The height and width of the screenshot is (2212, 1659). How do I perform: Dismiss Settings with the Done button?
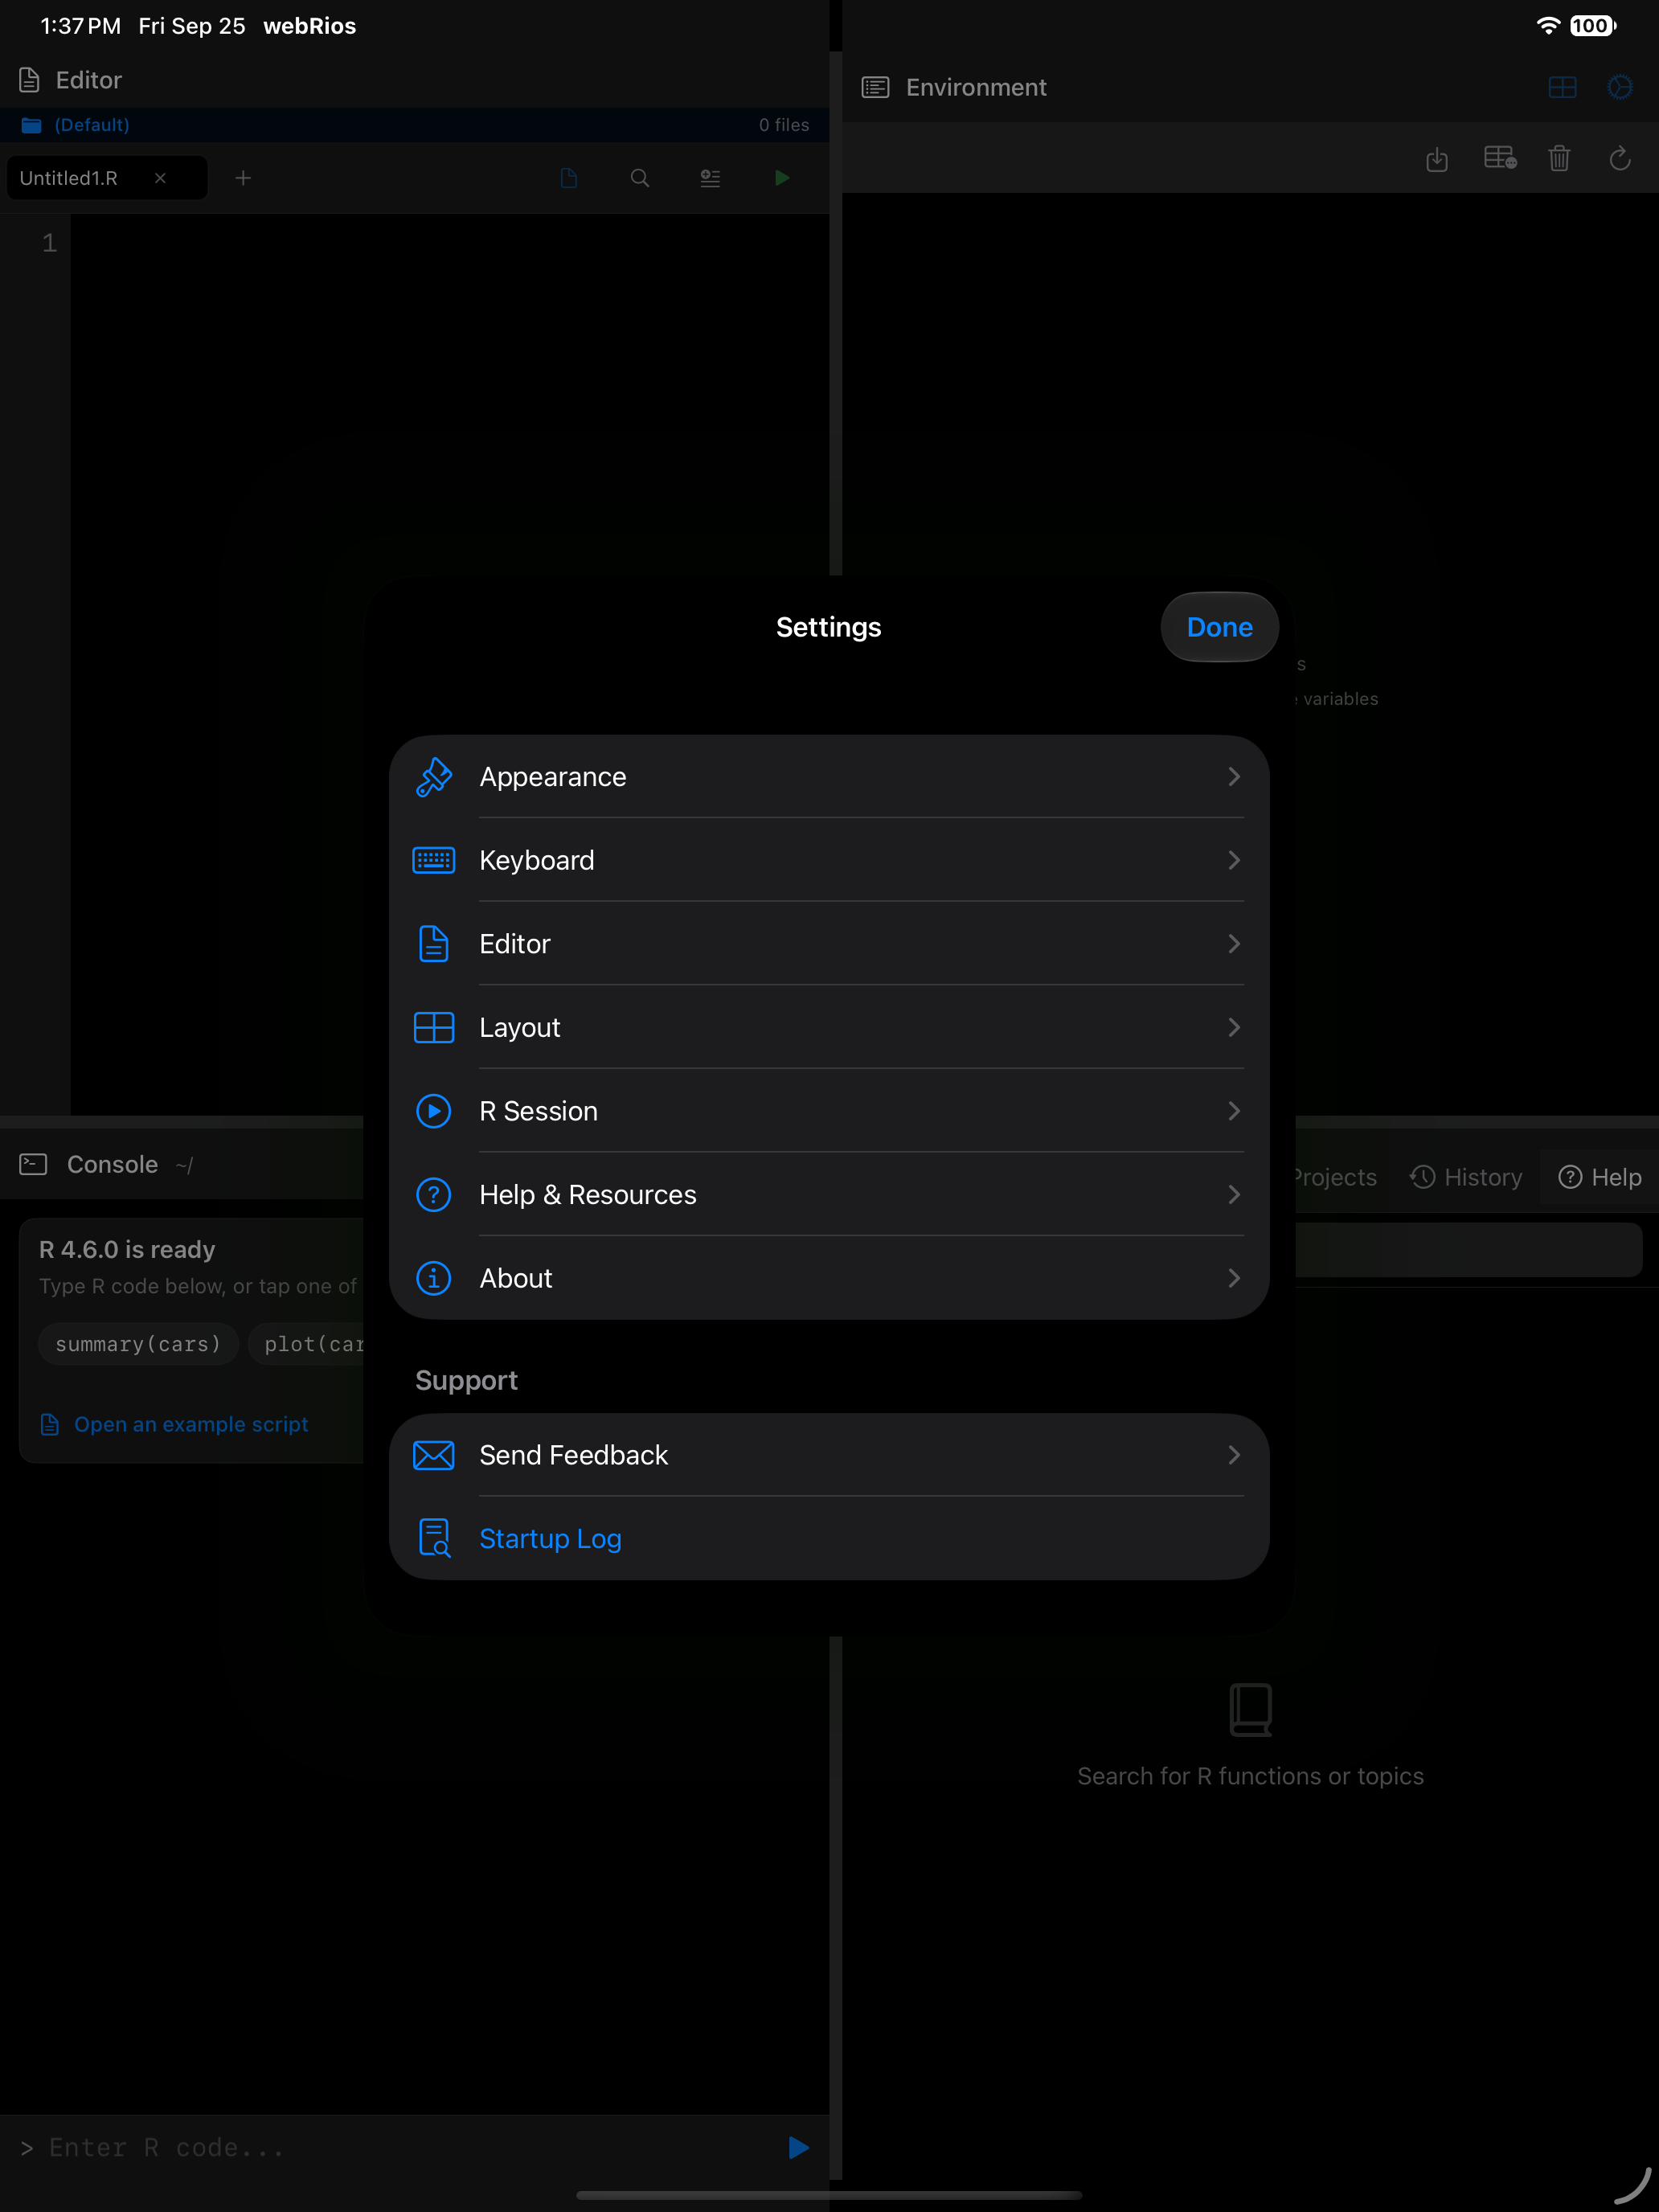tap(1219, 627)
